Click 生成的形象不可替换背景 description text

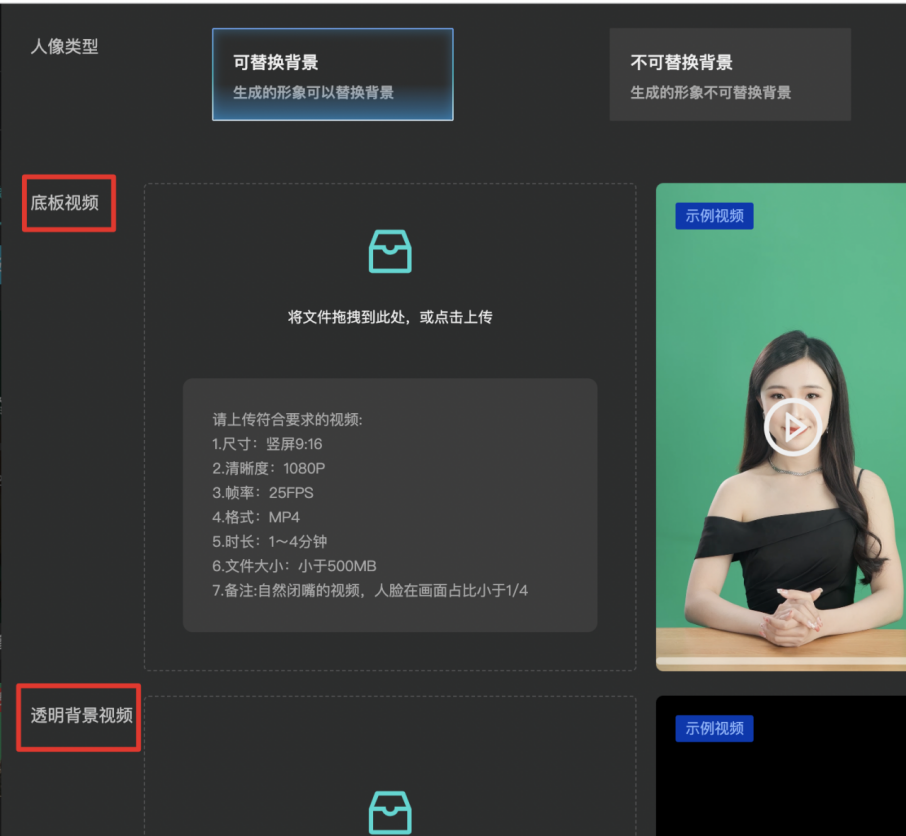tap(711, 92)
